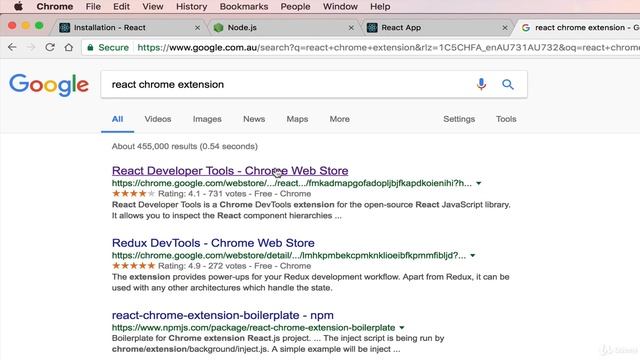Viewport: 640px width, 360px height.
Task: Click the React Developer Tools webstore URL
Action: tap(291, 183)
